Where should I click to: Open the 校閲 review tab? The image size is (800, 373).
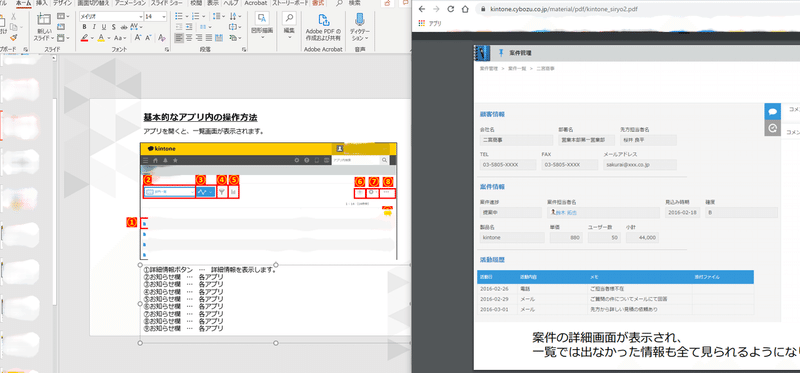[196, 3]
